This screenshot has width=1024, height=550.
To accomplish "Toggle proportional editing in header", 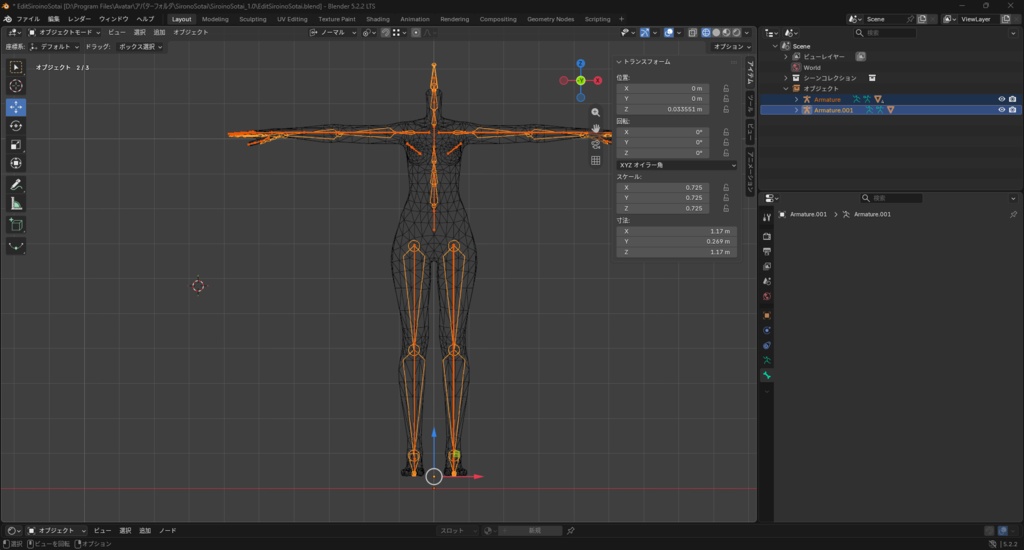I will pyautogui.click(x=415, y=32).
